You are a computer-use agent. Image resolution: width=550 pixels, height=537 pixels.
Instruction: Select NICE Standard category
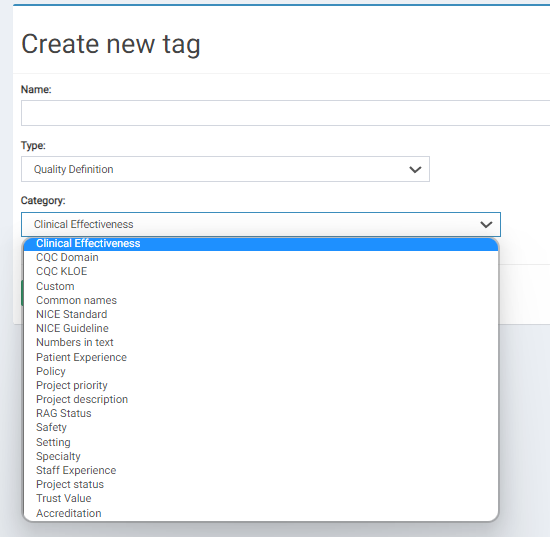[x=261, y=314]
